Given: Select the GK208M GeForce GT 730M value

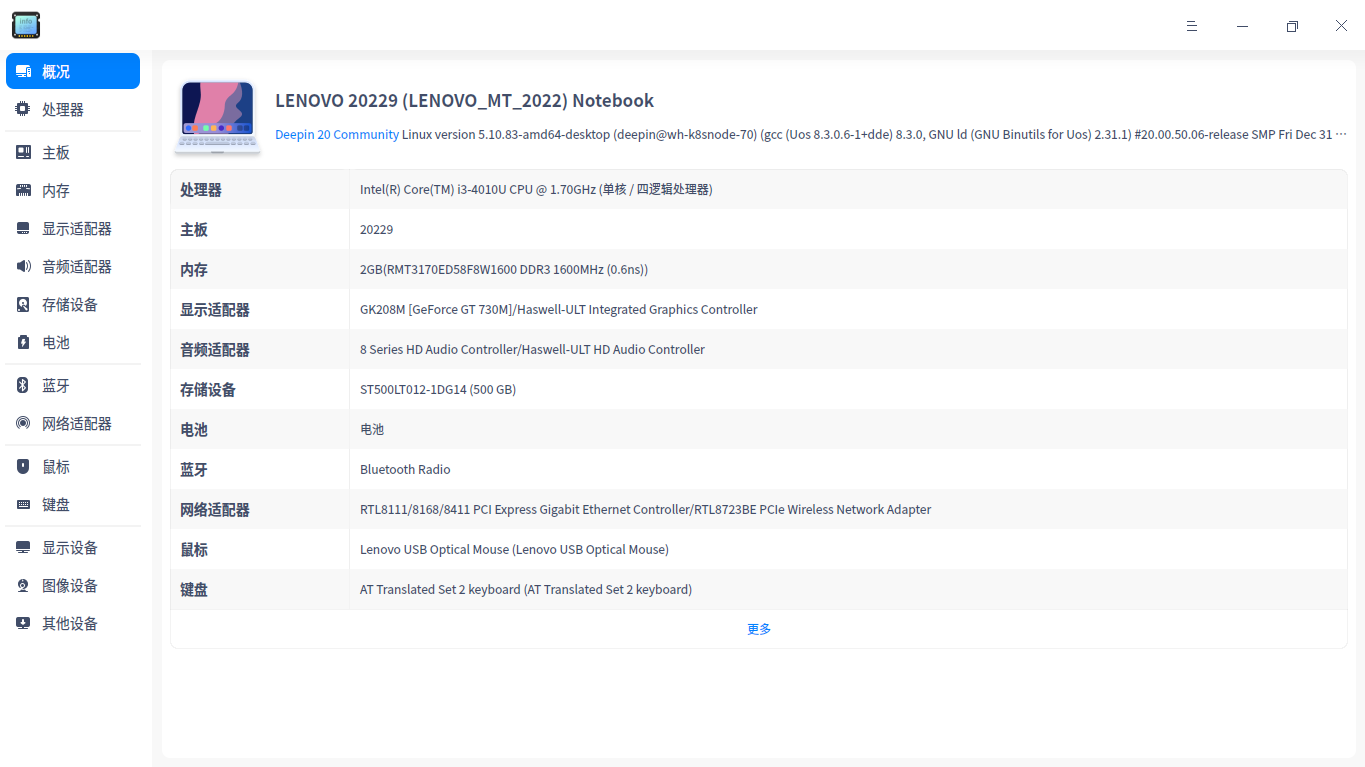Looking at the screenshot, I should 559,309.
